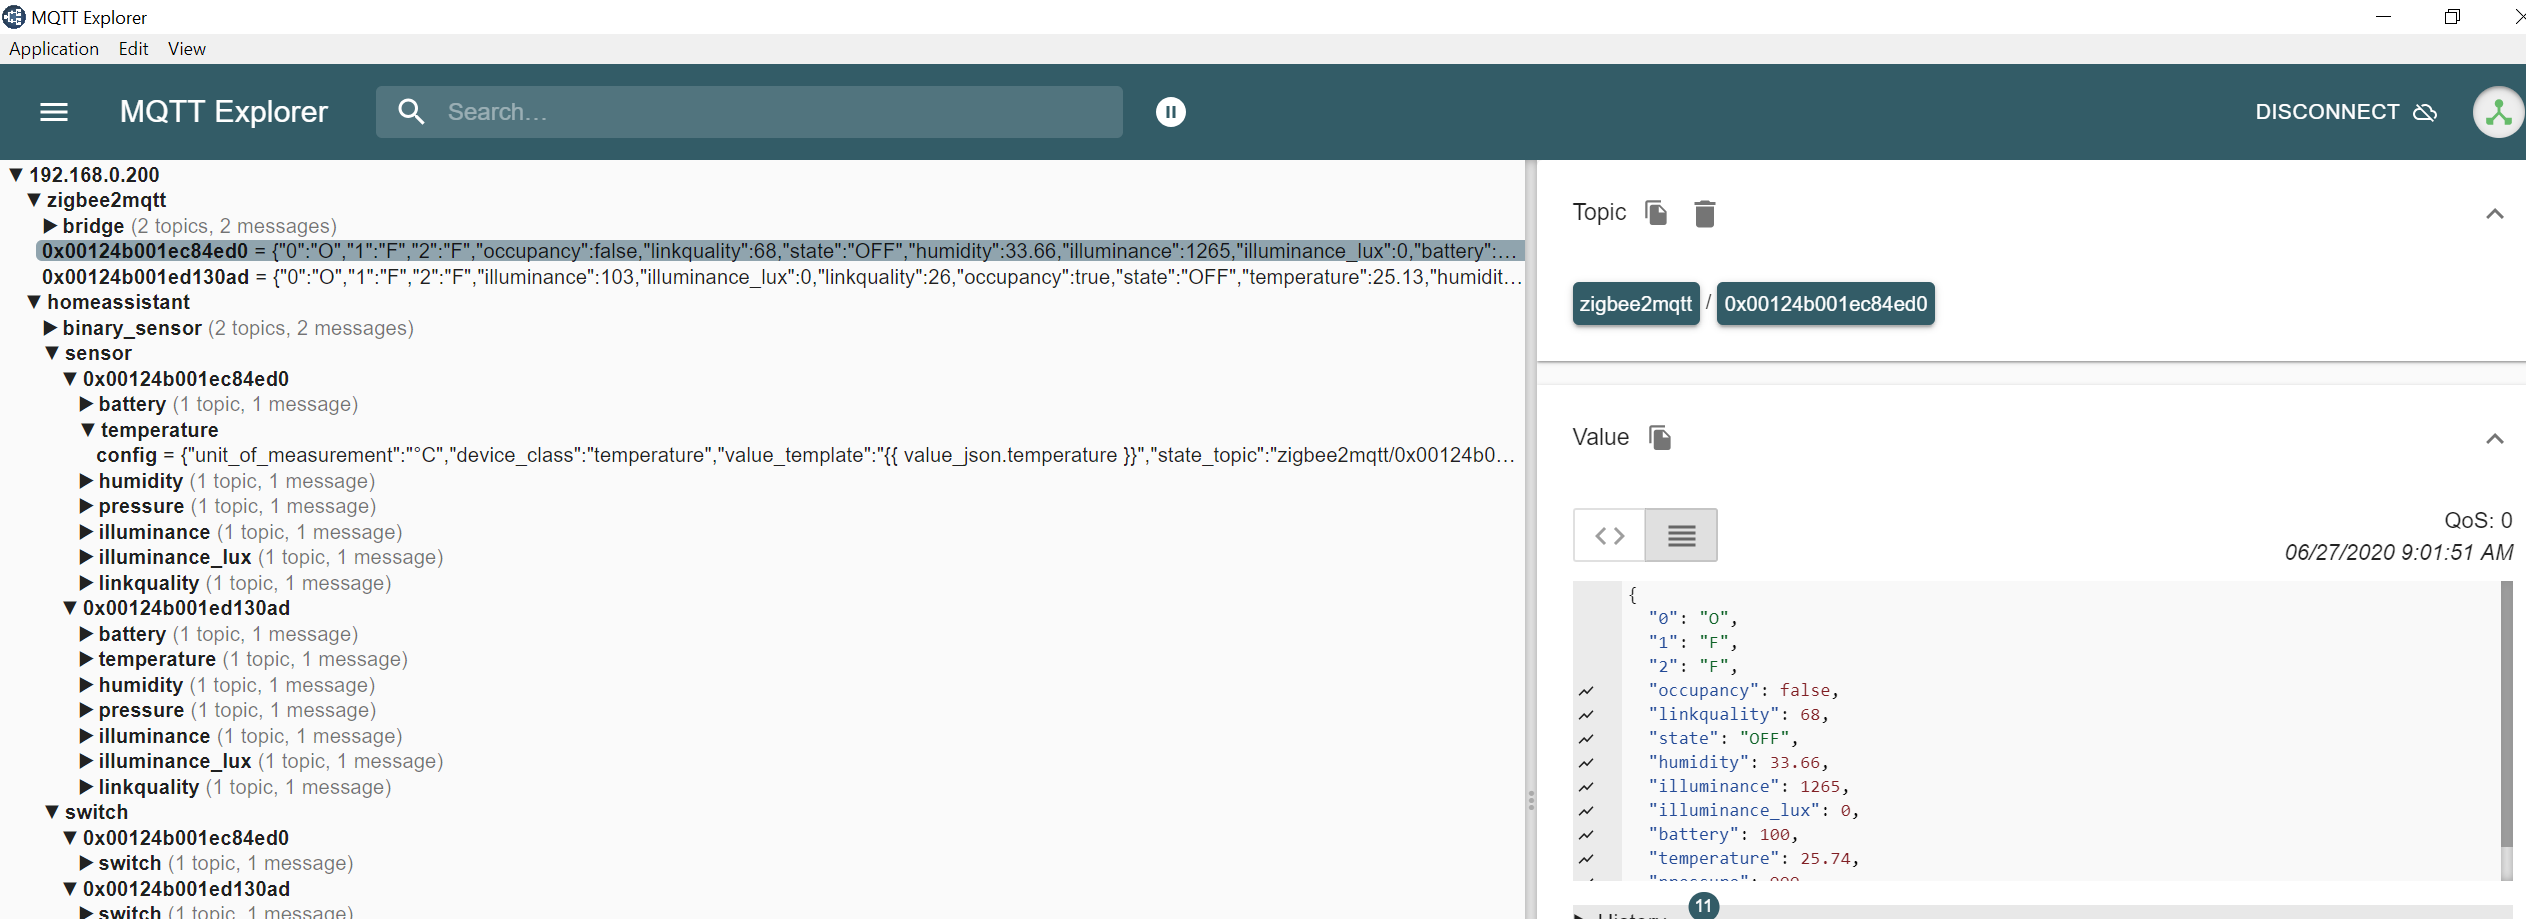
Task: Select the zigbee2mqtt 0x00124b001ed130ad topic row
Action: coord(782,277)
